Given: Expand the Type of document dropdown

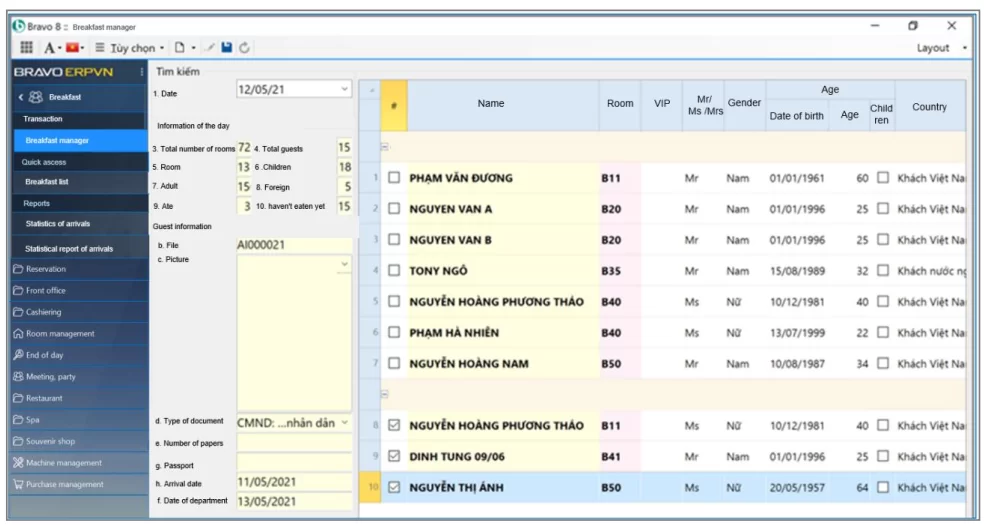Looking at the screenshot, I should click(x=345, y=423).
